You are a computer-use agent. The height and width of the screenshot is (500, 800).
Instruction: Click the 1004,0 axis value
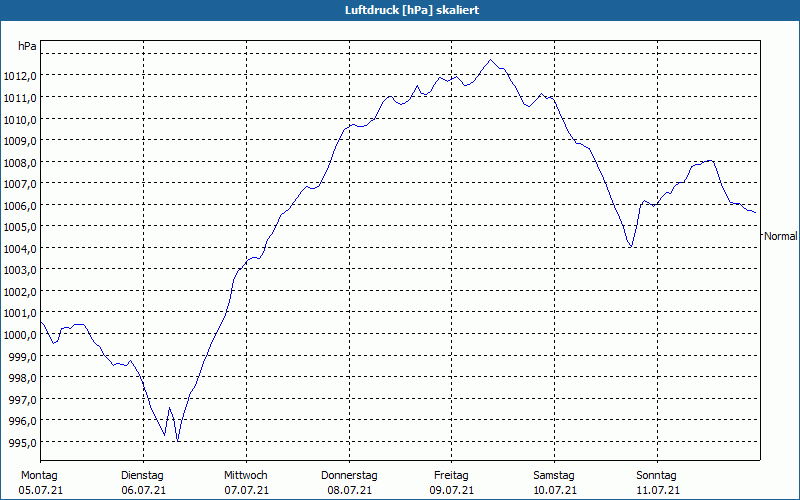coord(20,249)
